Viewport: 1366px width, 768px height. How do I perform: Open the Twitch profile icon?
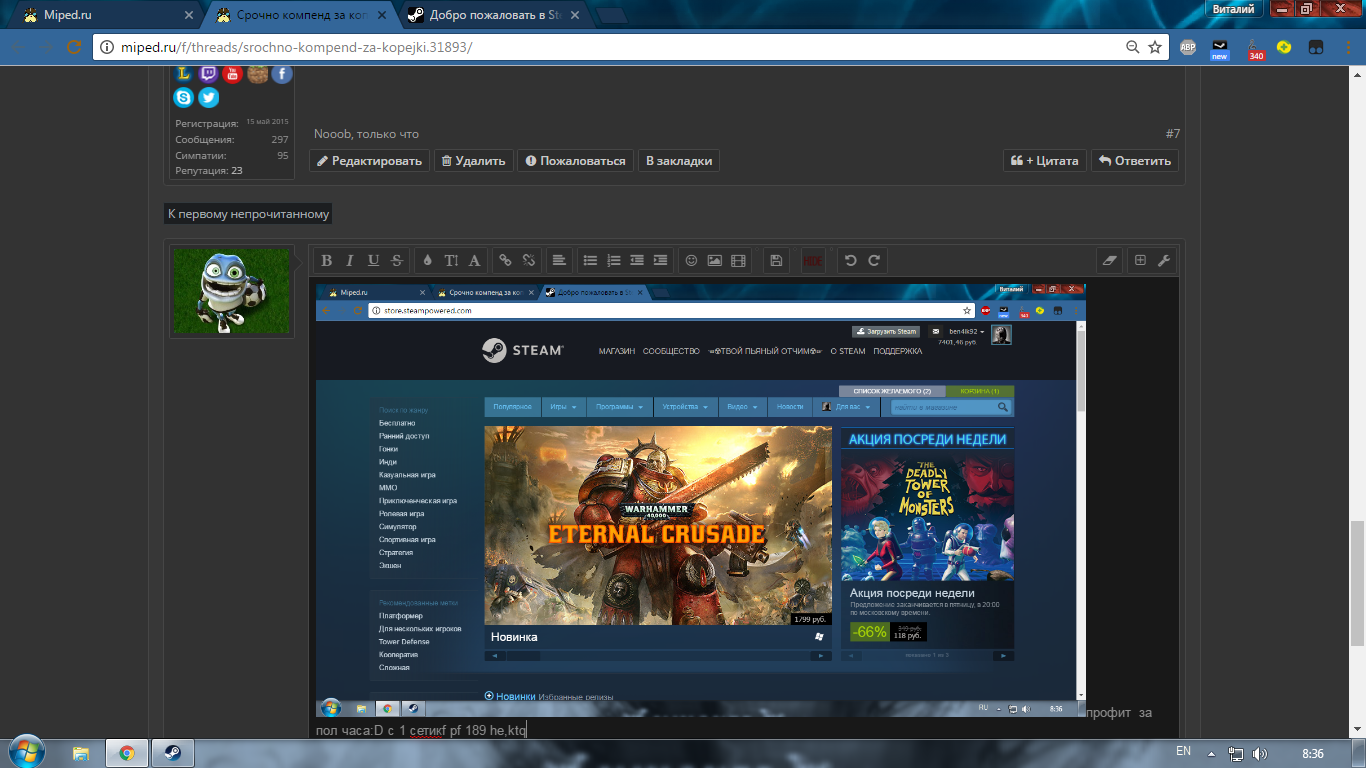[208, 73]
